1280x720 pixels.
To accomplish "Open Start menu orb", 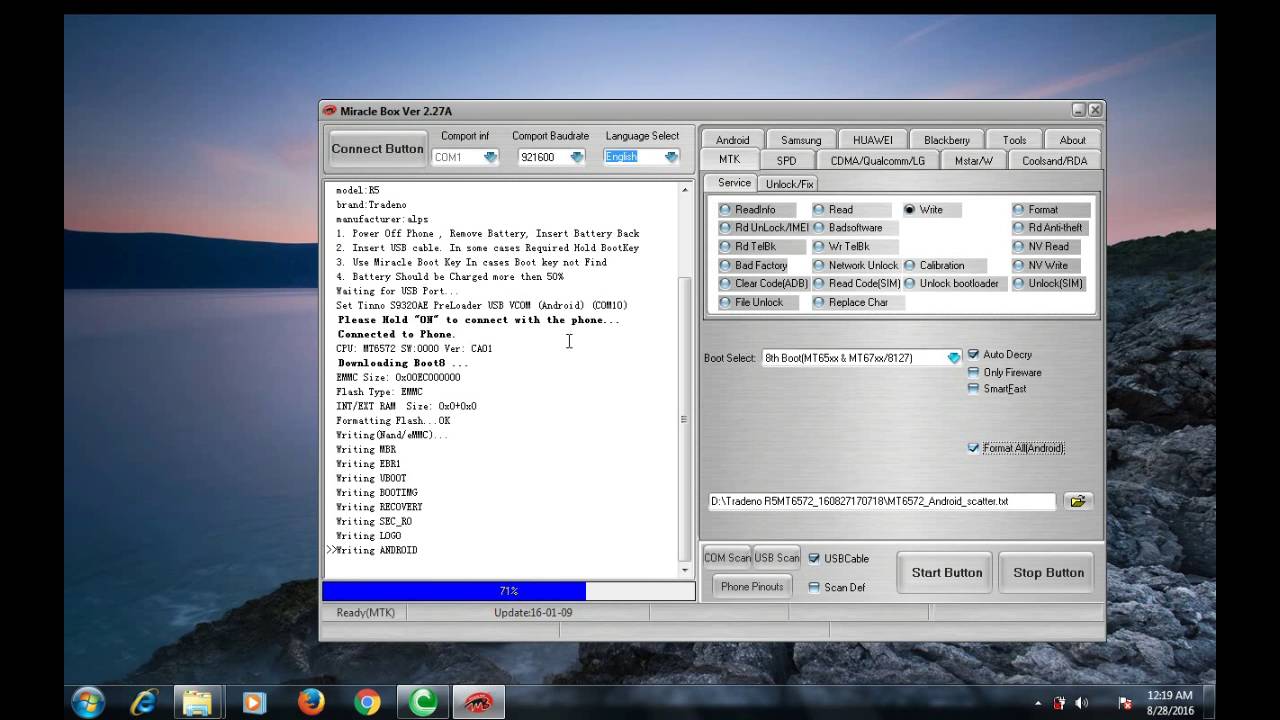I will [x=88, y=702].
